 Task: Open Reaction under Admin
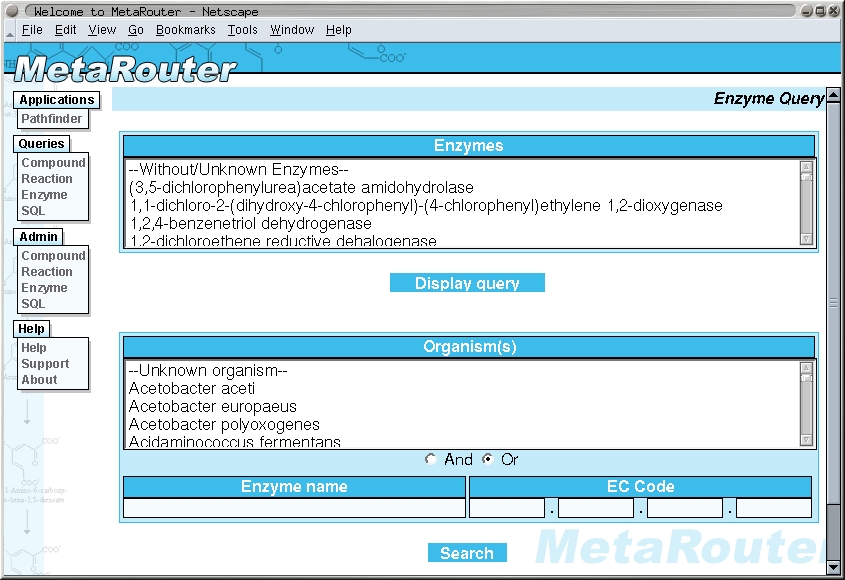[x=47, y=272]
